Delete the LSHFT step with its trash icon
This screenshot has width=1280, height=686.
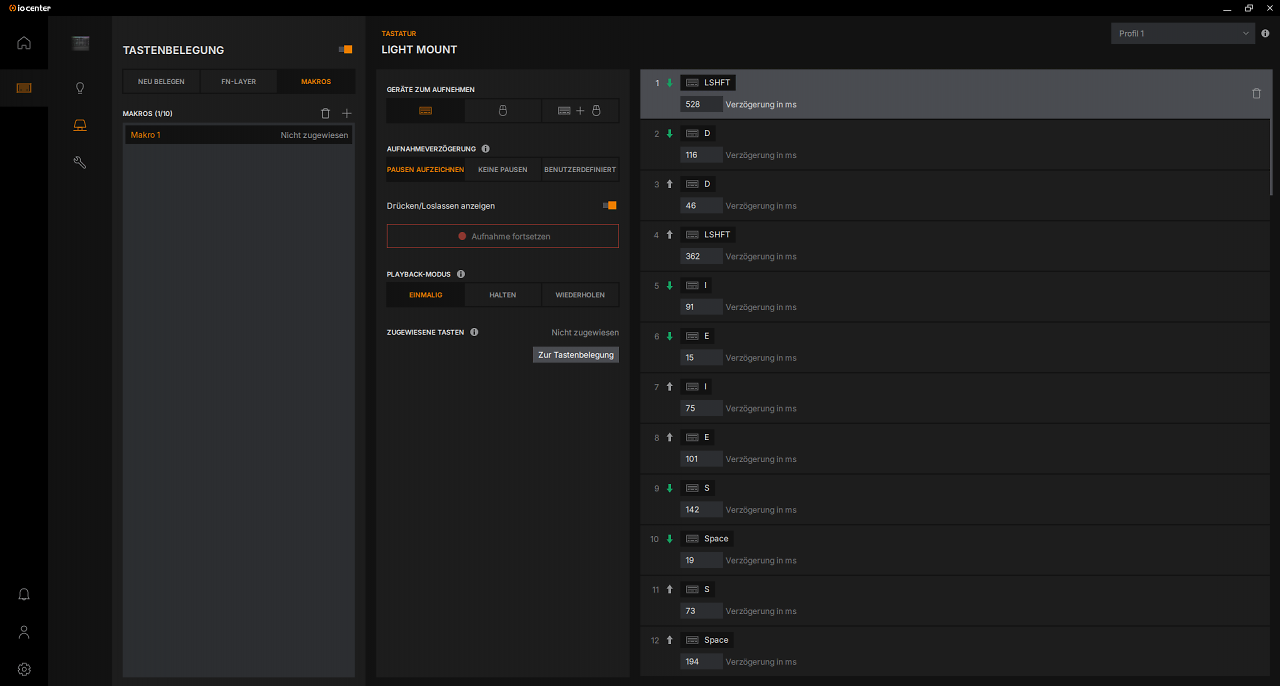coord(1257,93)
